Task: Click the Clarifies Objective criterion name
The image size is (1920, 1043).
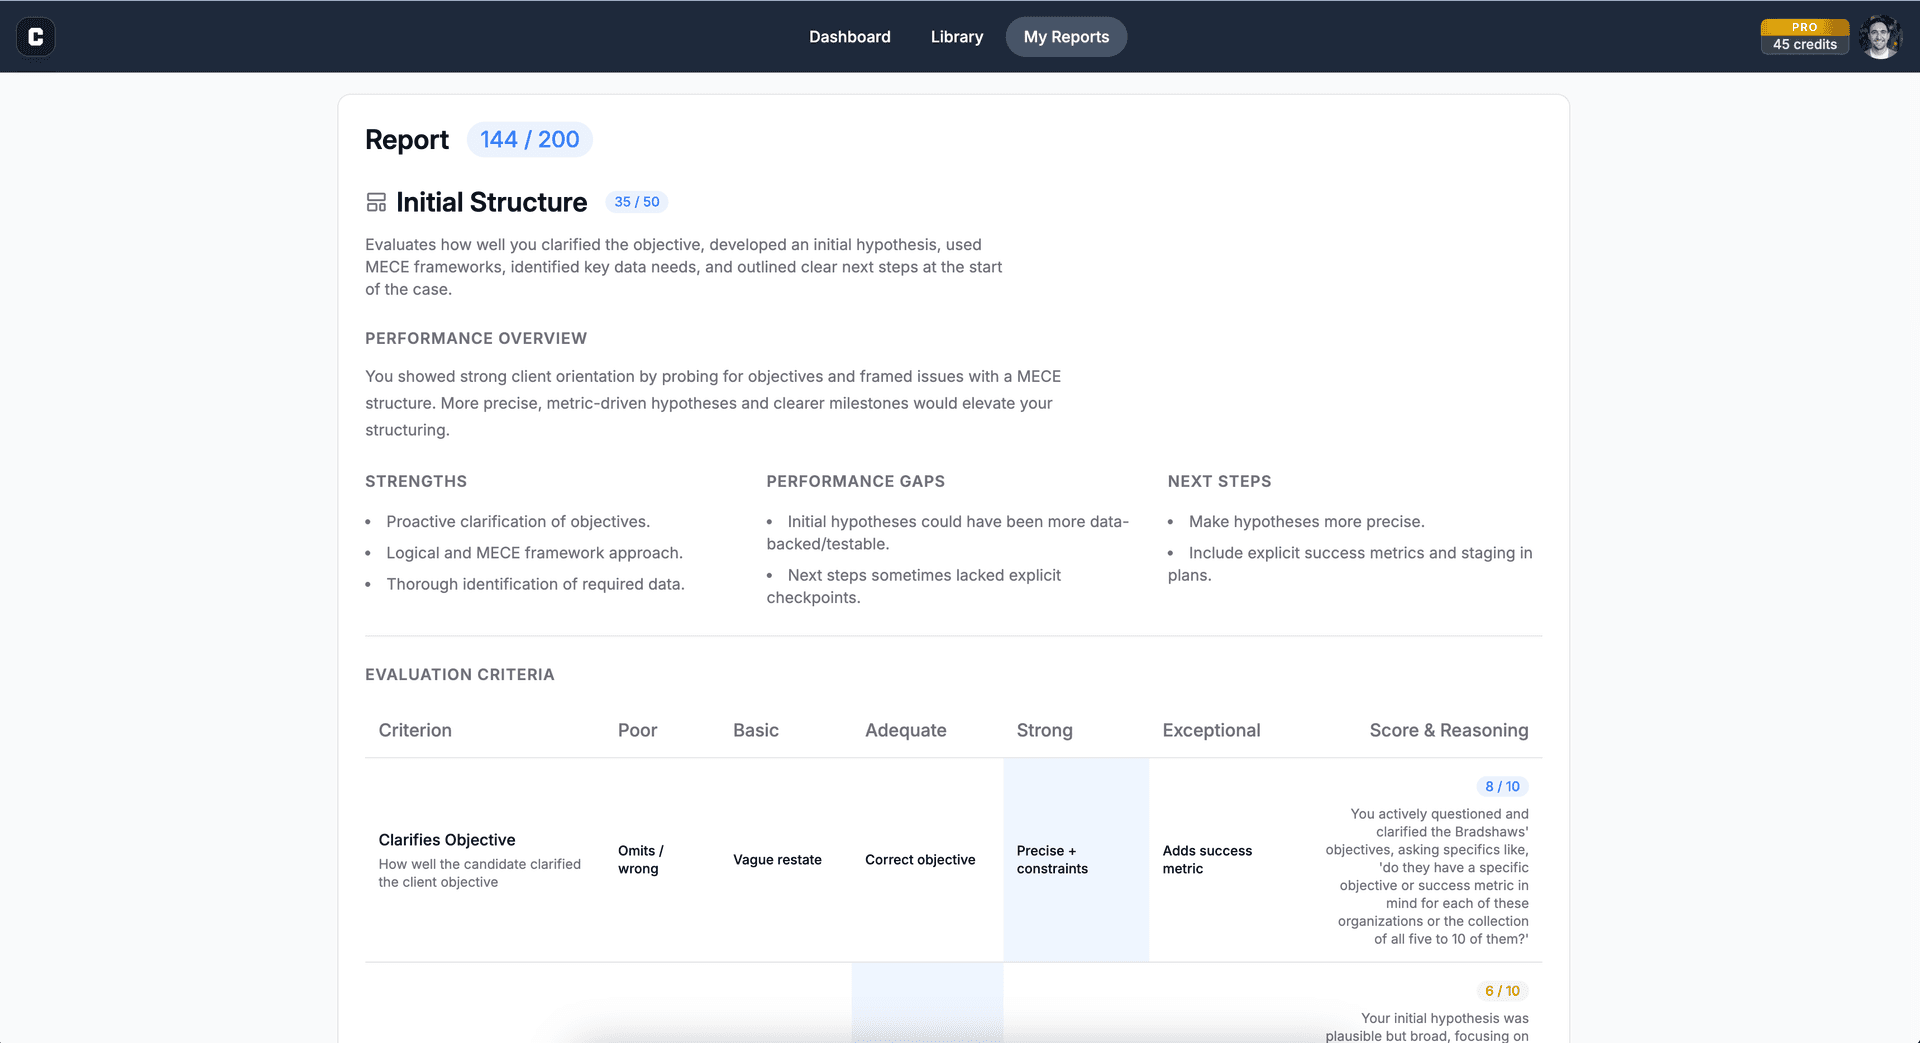Action: coord(447,840)
